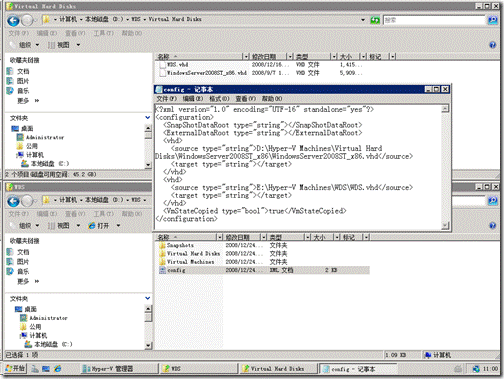The width and height of the screenshot is (504, 379).
Task: Click WDS segment in top address bar
Action: point(136,19)
